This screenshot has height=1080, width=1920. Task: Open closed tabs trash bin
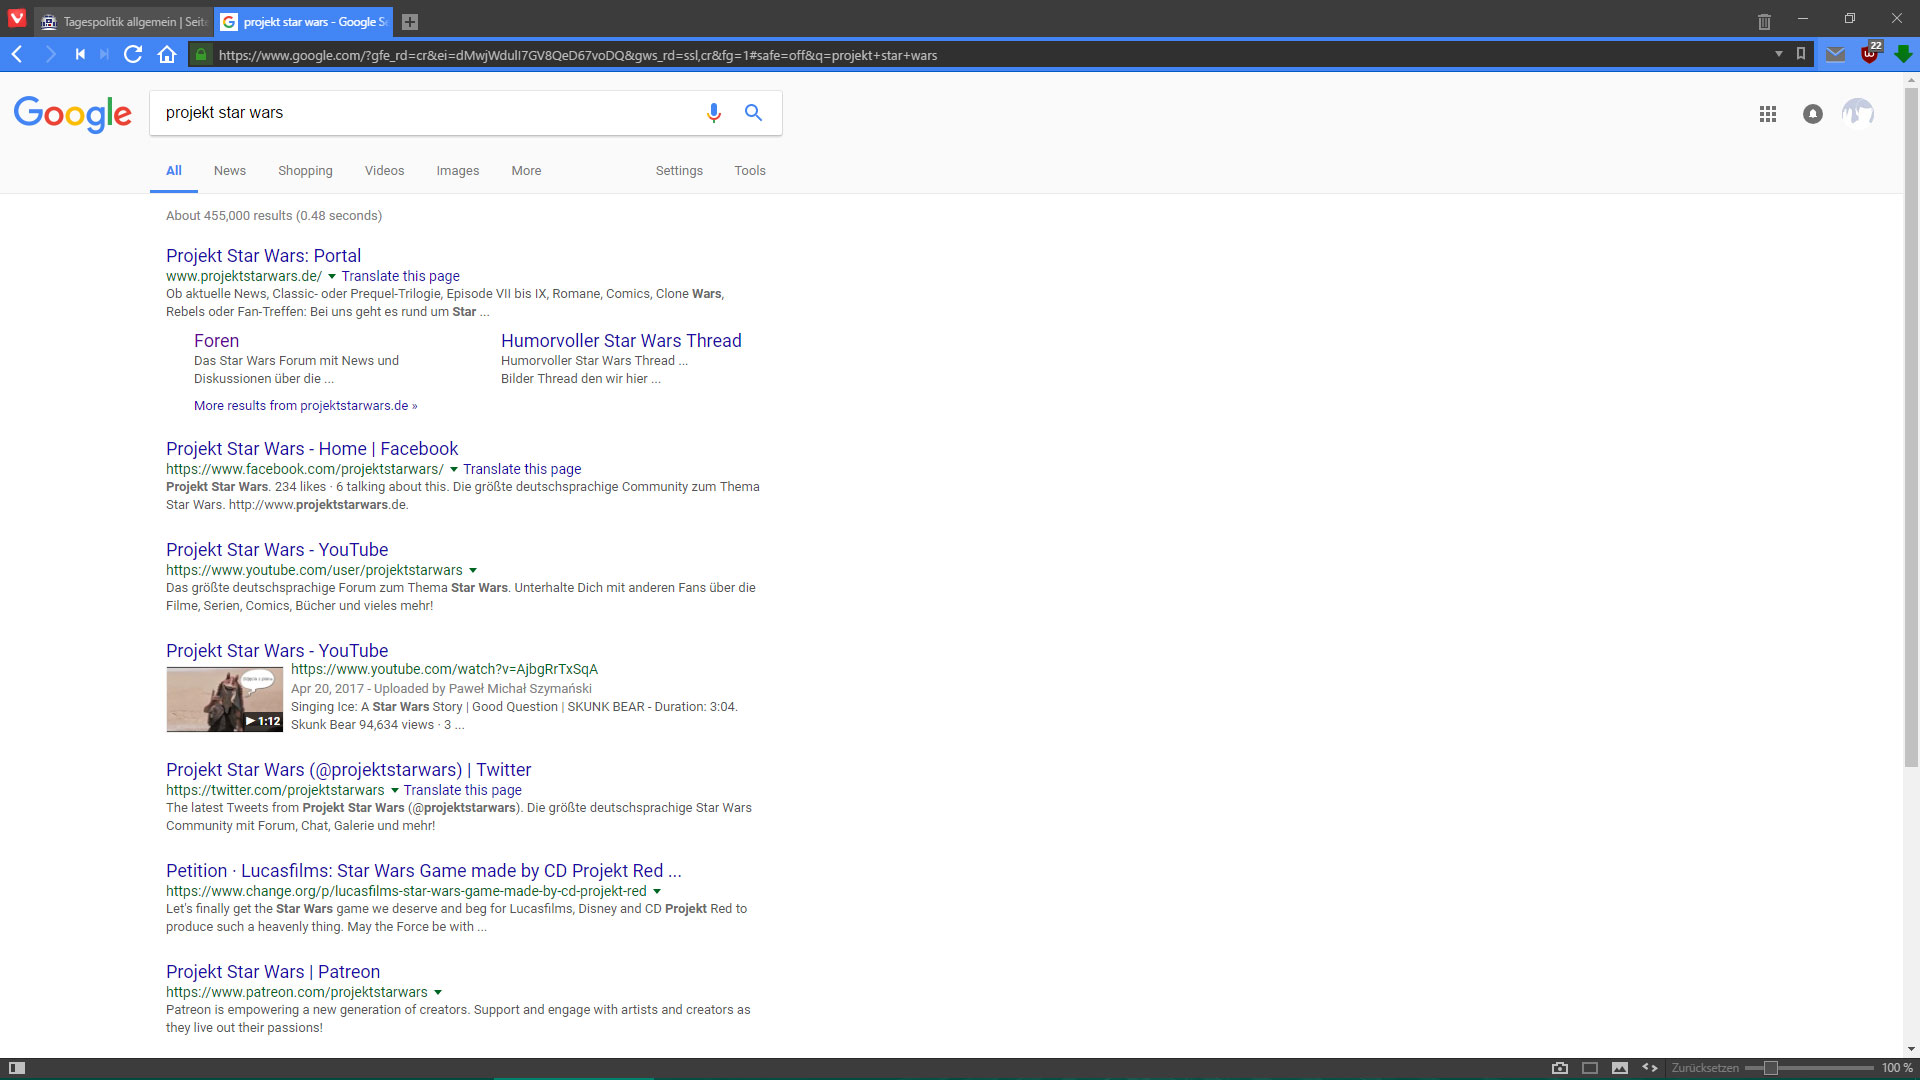[1764, 21]
